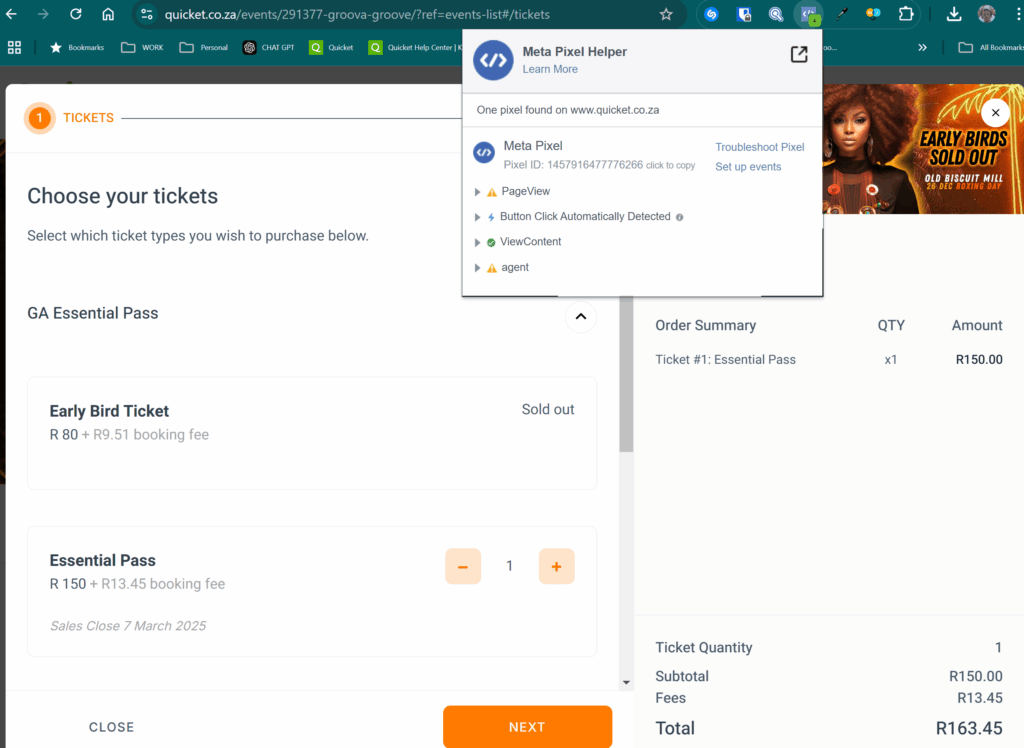Screen dimensions: 1024x748
Task: Open the Downloads icon in toolbar
Action: pyautogui.click(x=953, y=14)
